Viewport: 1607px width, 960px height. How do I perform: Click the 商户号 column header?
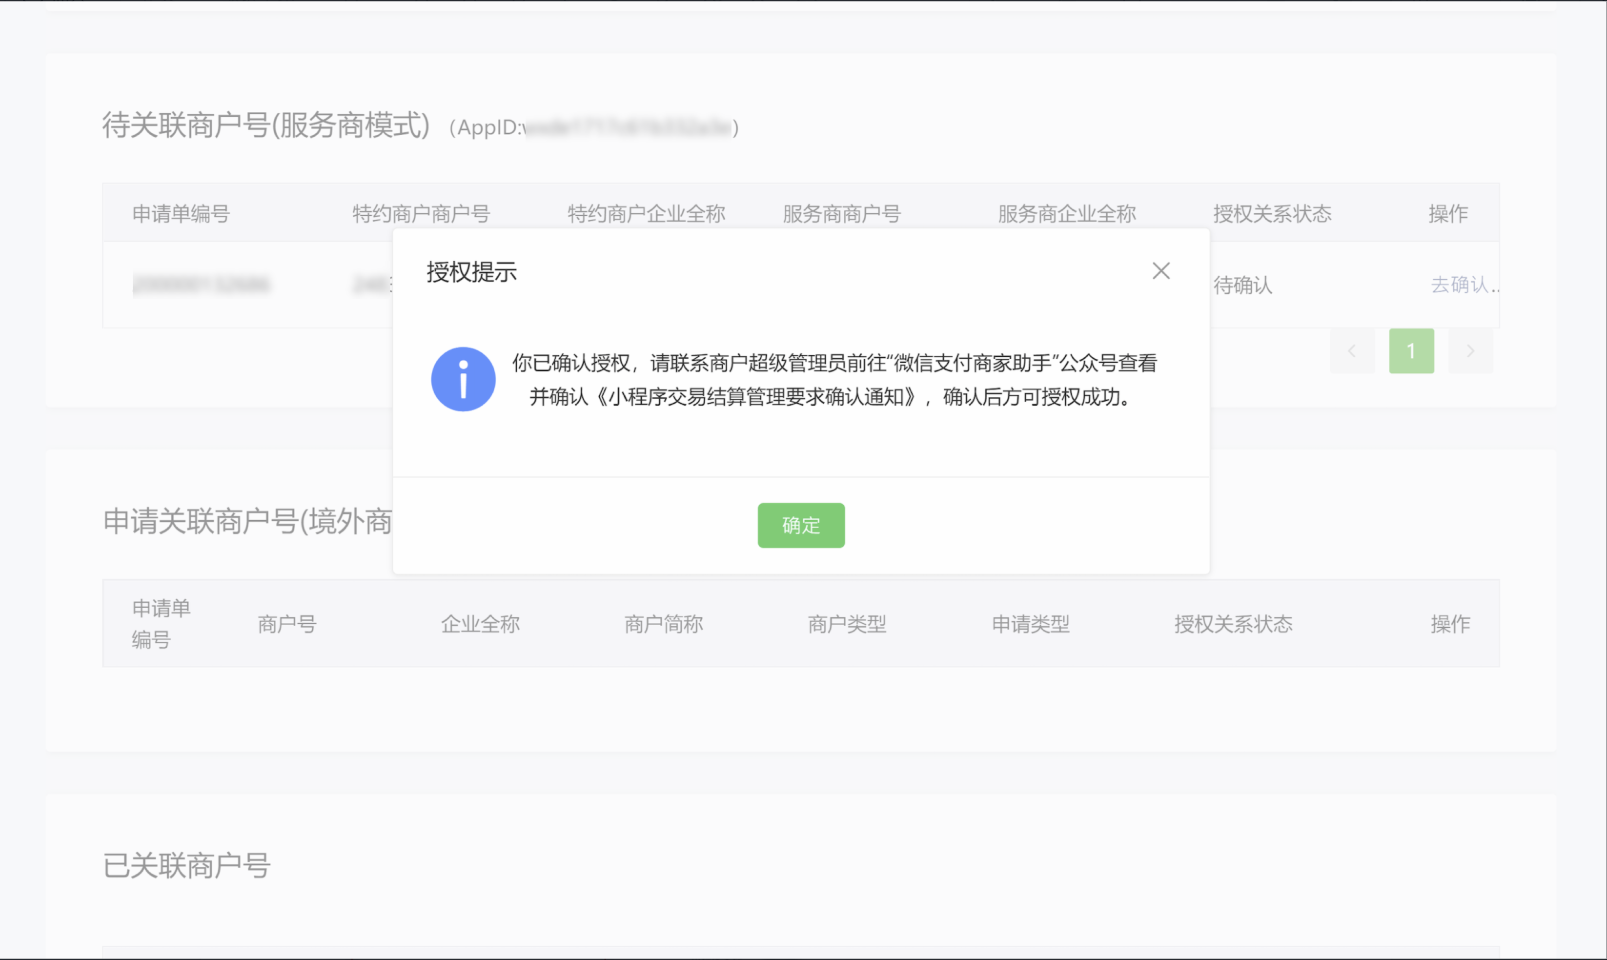pyautogui.click(x=287, y=624)
